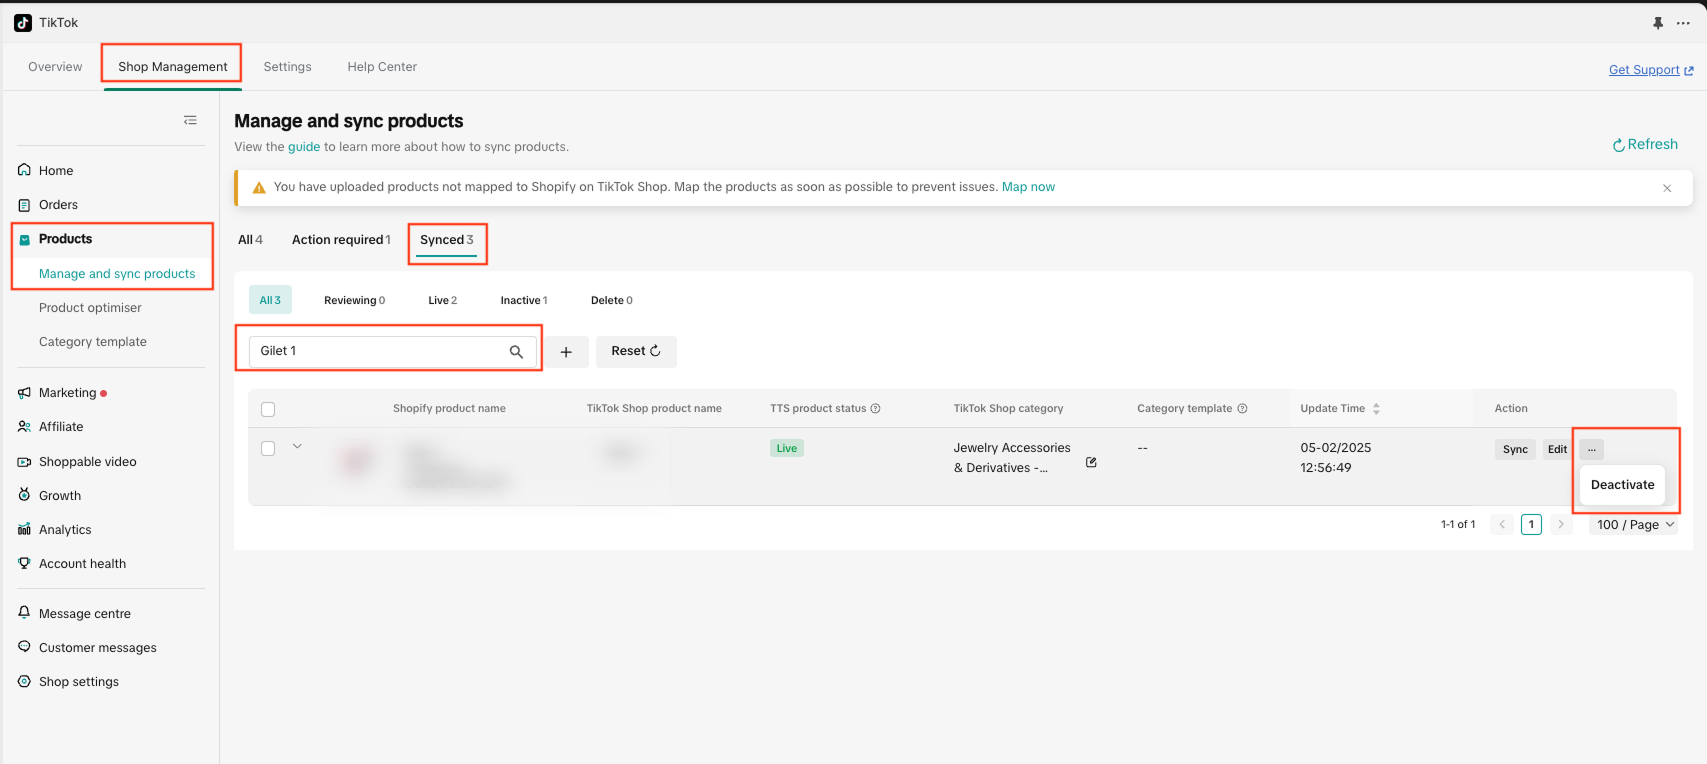Open the 100 / Page dropdown
This screenshot has height=764, width=1707.
(1634, 524)
